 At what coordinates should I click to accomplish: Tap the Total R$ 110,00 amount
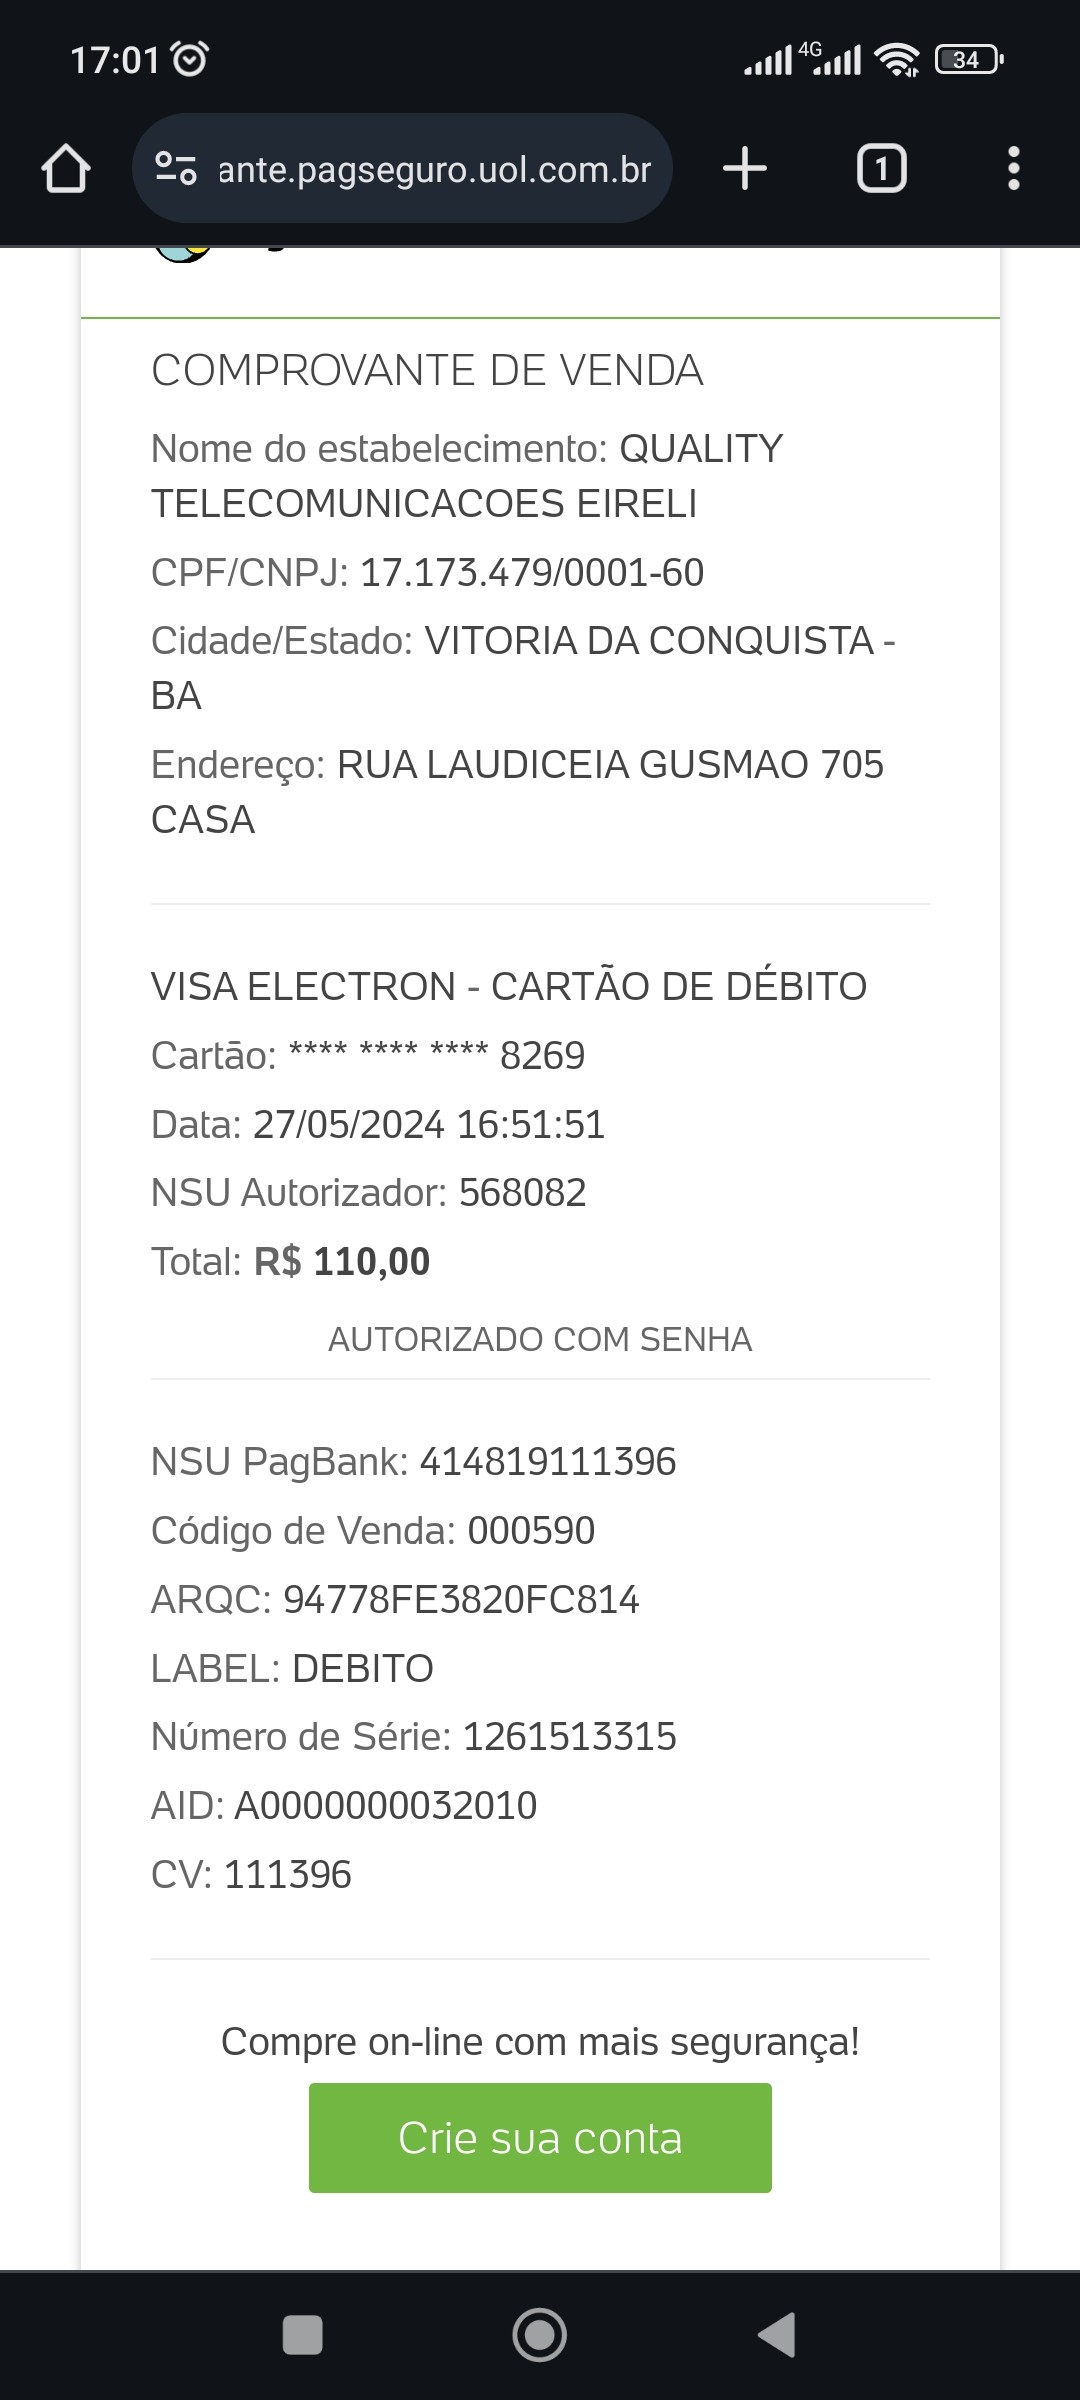342,1262
